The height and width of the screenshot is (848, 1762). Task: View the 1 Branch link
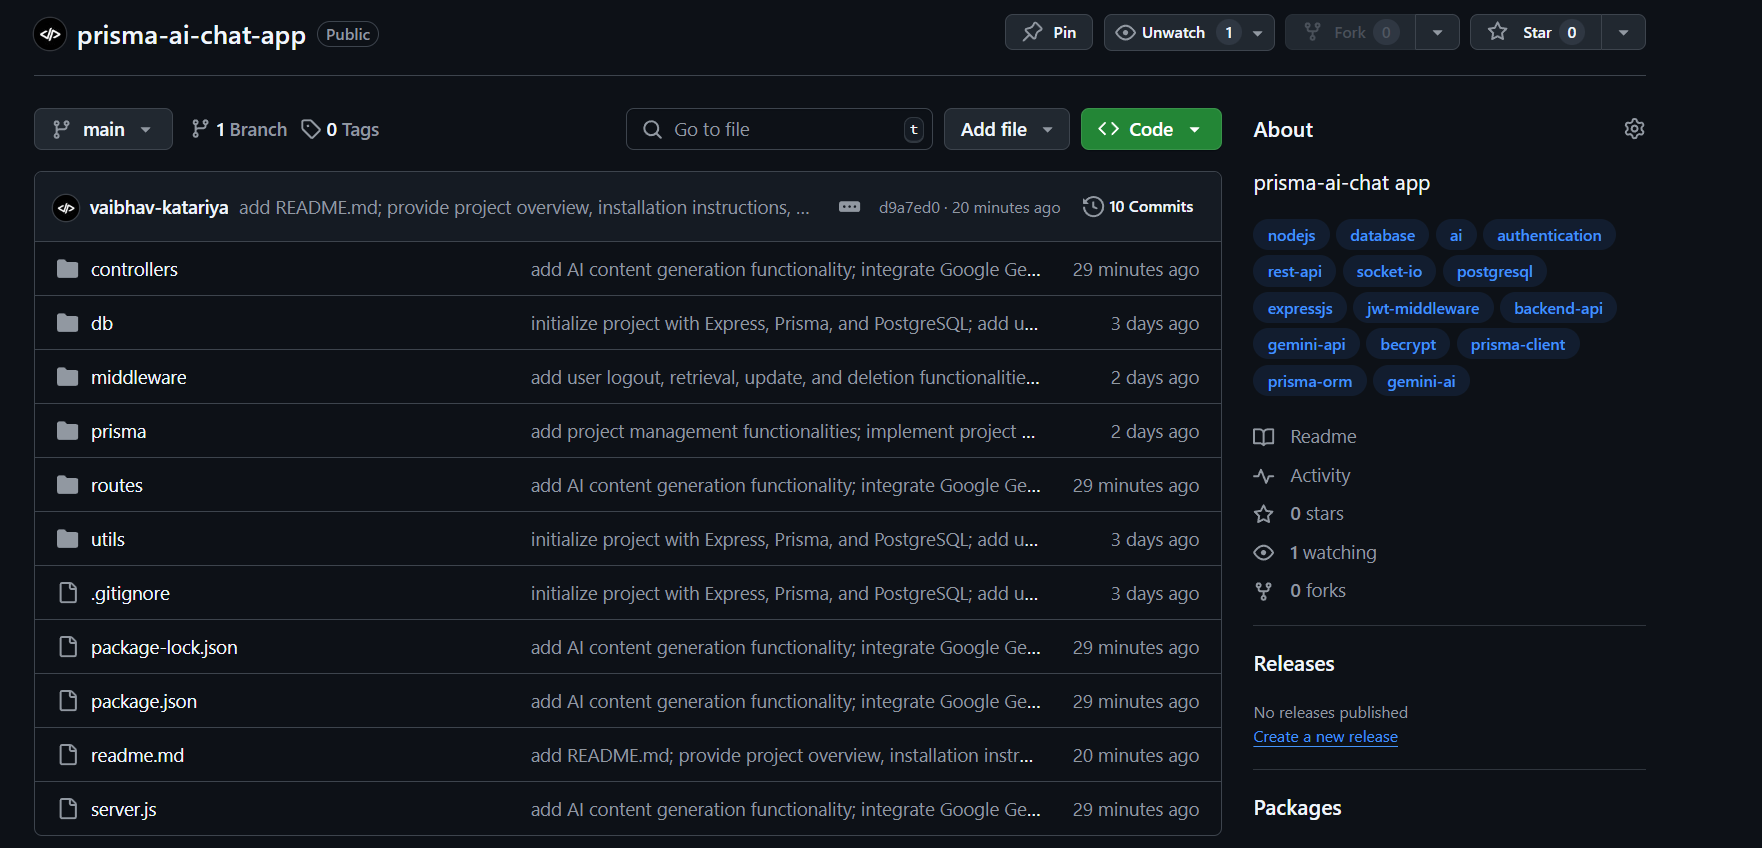pos(239,129)
